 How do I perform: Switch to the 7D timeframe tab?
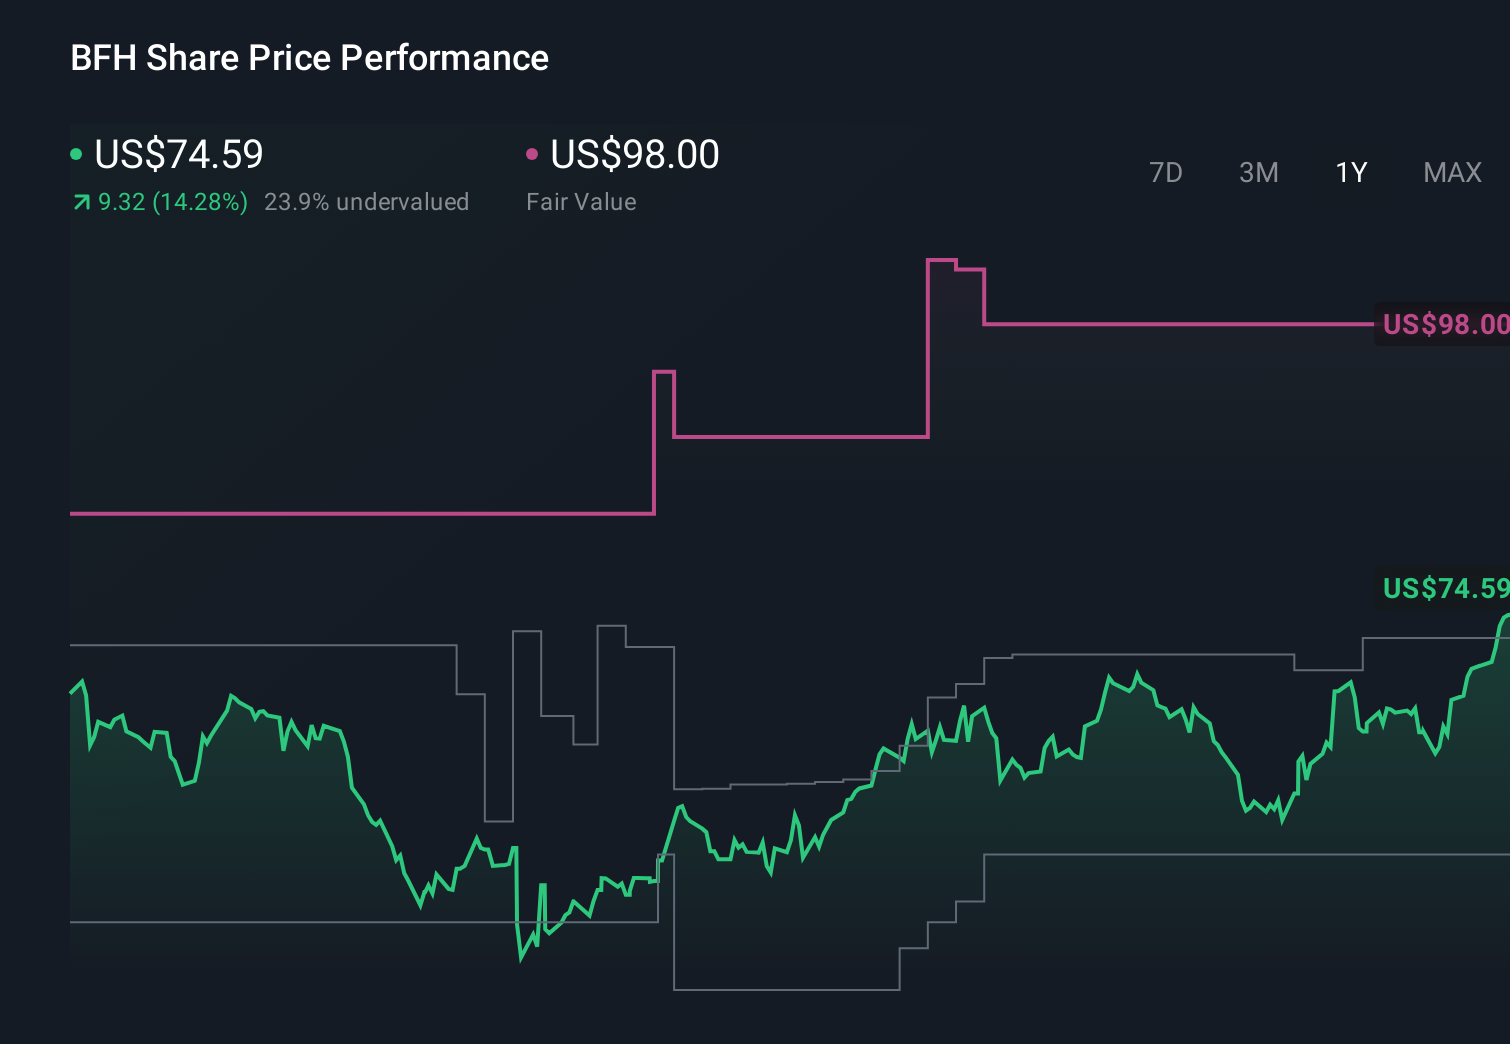[x=1167, y=172]
